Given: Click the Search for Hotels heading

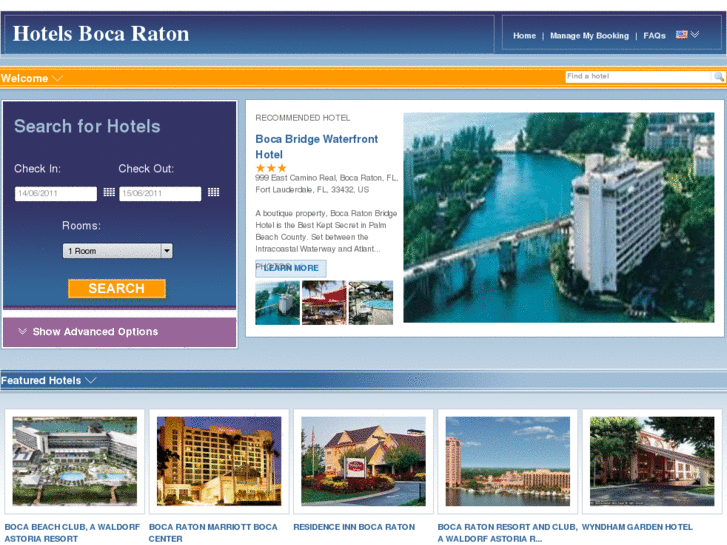Looking at the screenshot, I should coord(87,126).
